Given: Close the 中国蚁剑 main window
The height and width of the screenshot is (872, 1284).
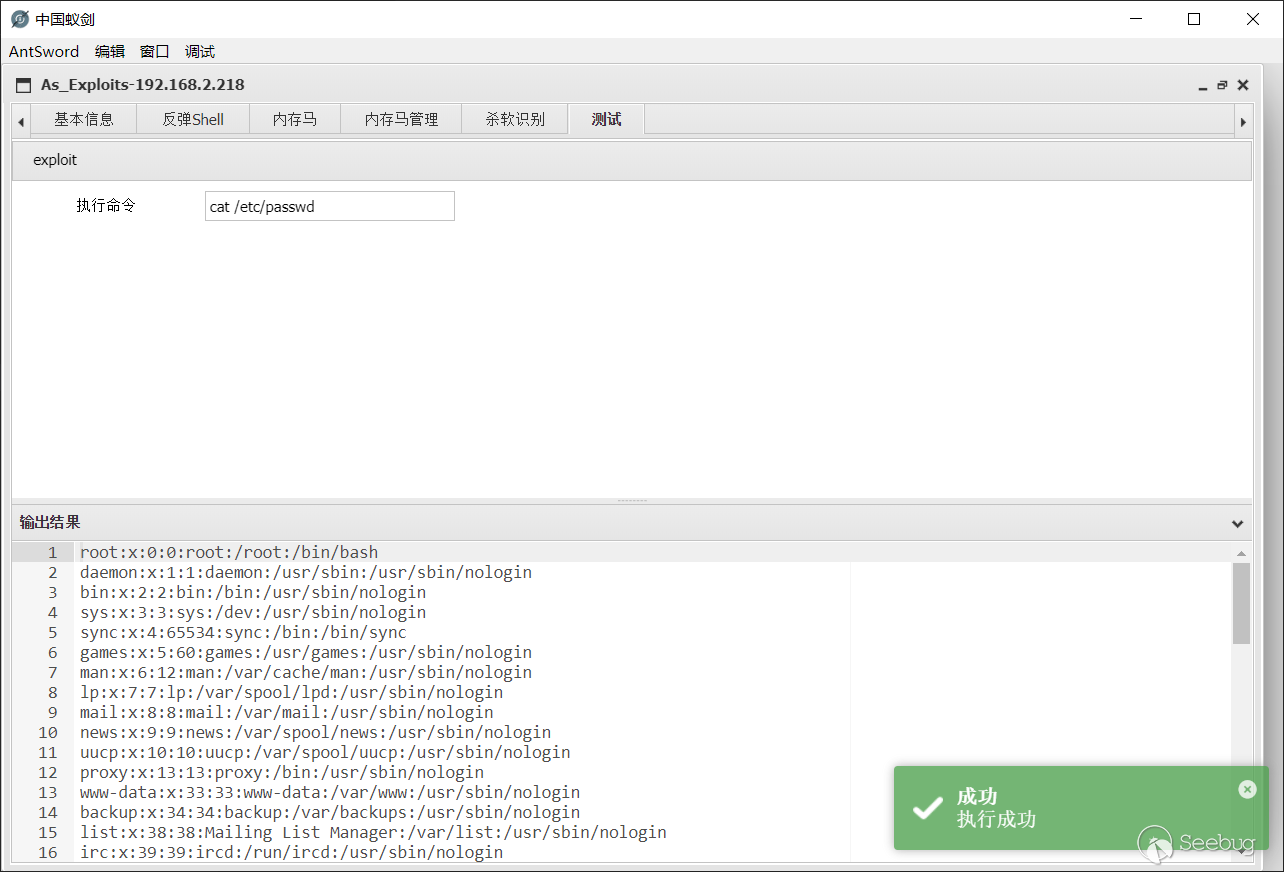Looking at the screenshot, I should click(1253, 19).
